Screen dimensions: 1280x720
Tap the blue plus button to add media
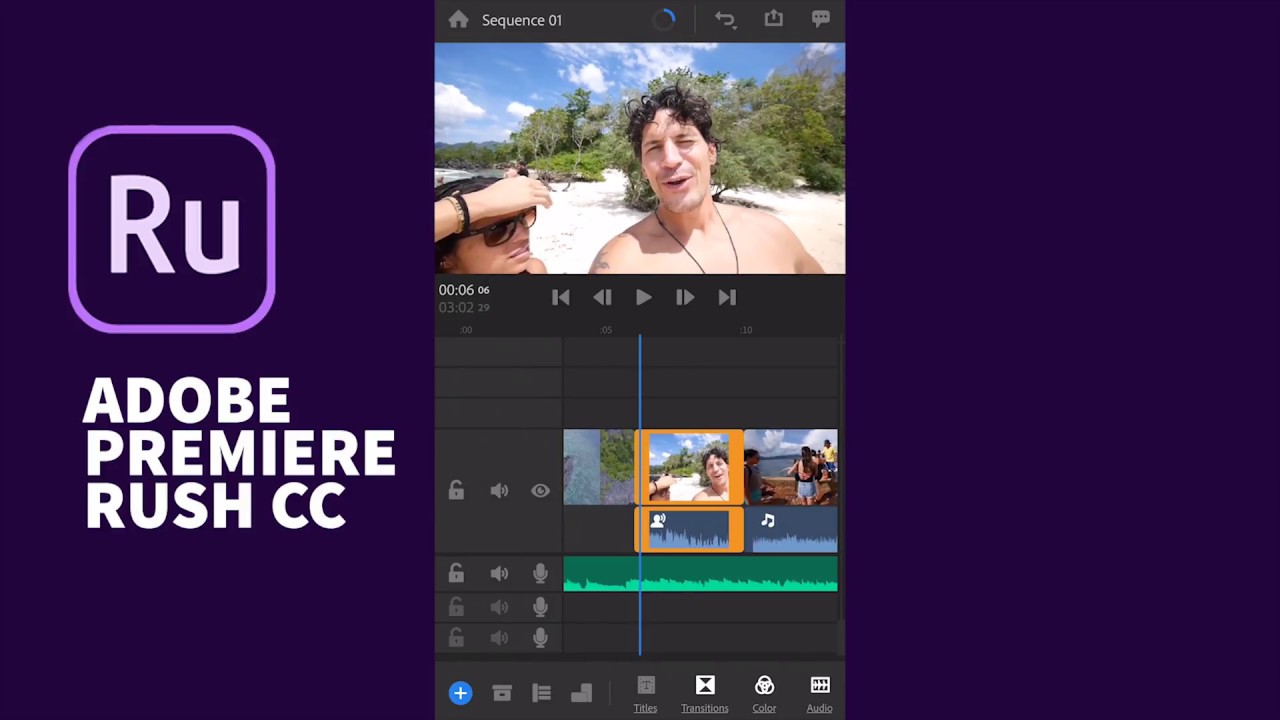point(460,693)
